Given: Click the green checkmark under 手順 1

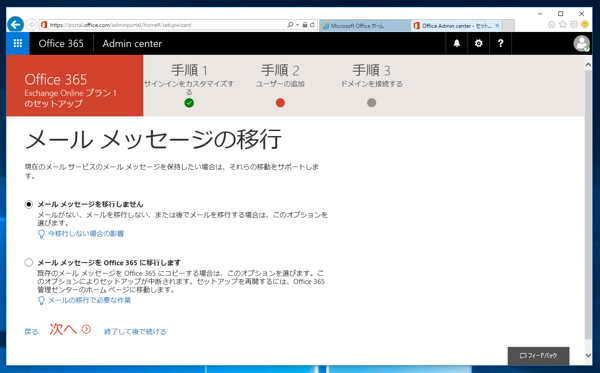Looking at the screenshot, I should click(x=189, y=103).
